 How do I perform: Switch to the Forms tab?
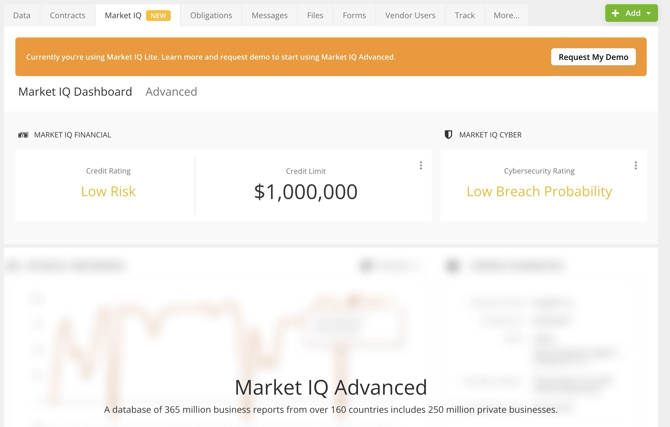(x=354, y=15)
